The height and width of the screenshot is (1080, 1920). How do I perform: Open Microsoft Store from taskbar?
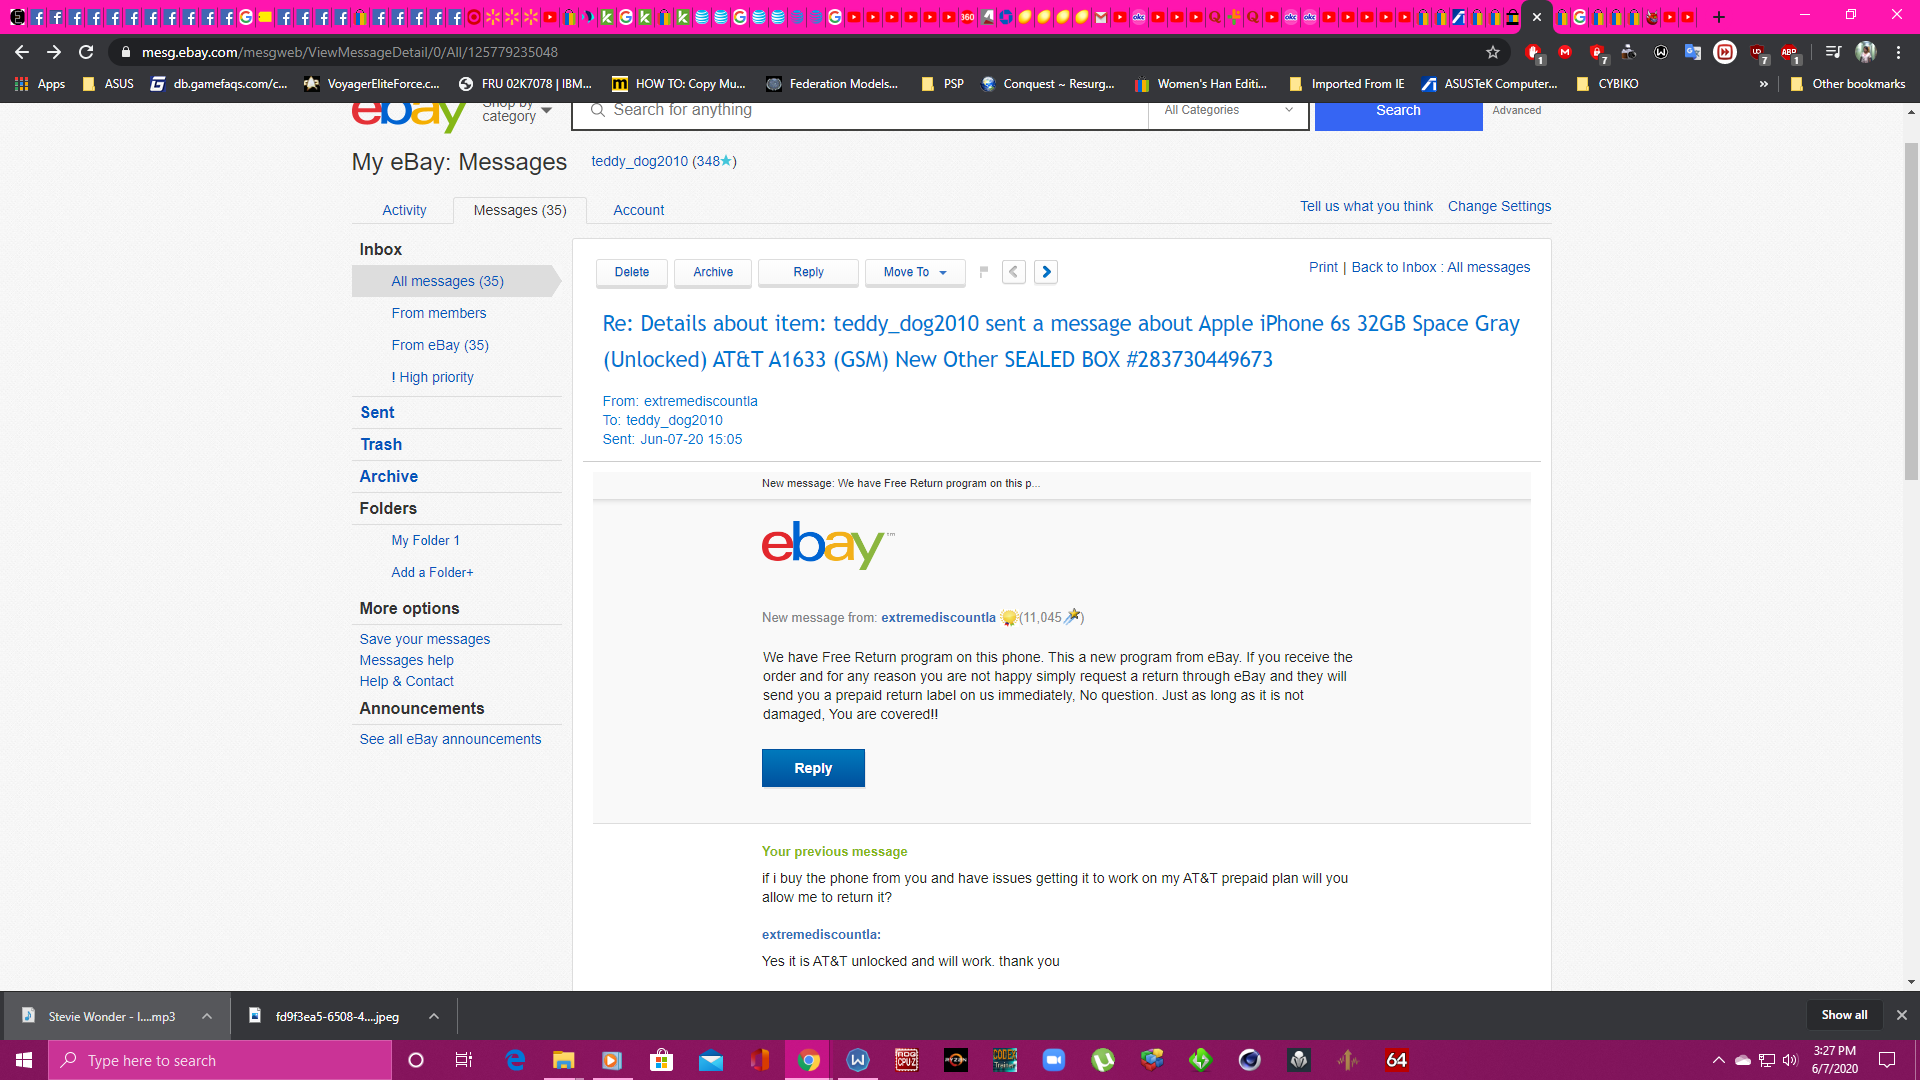[662, 1060]
